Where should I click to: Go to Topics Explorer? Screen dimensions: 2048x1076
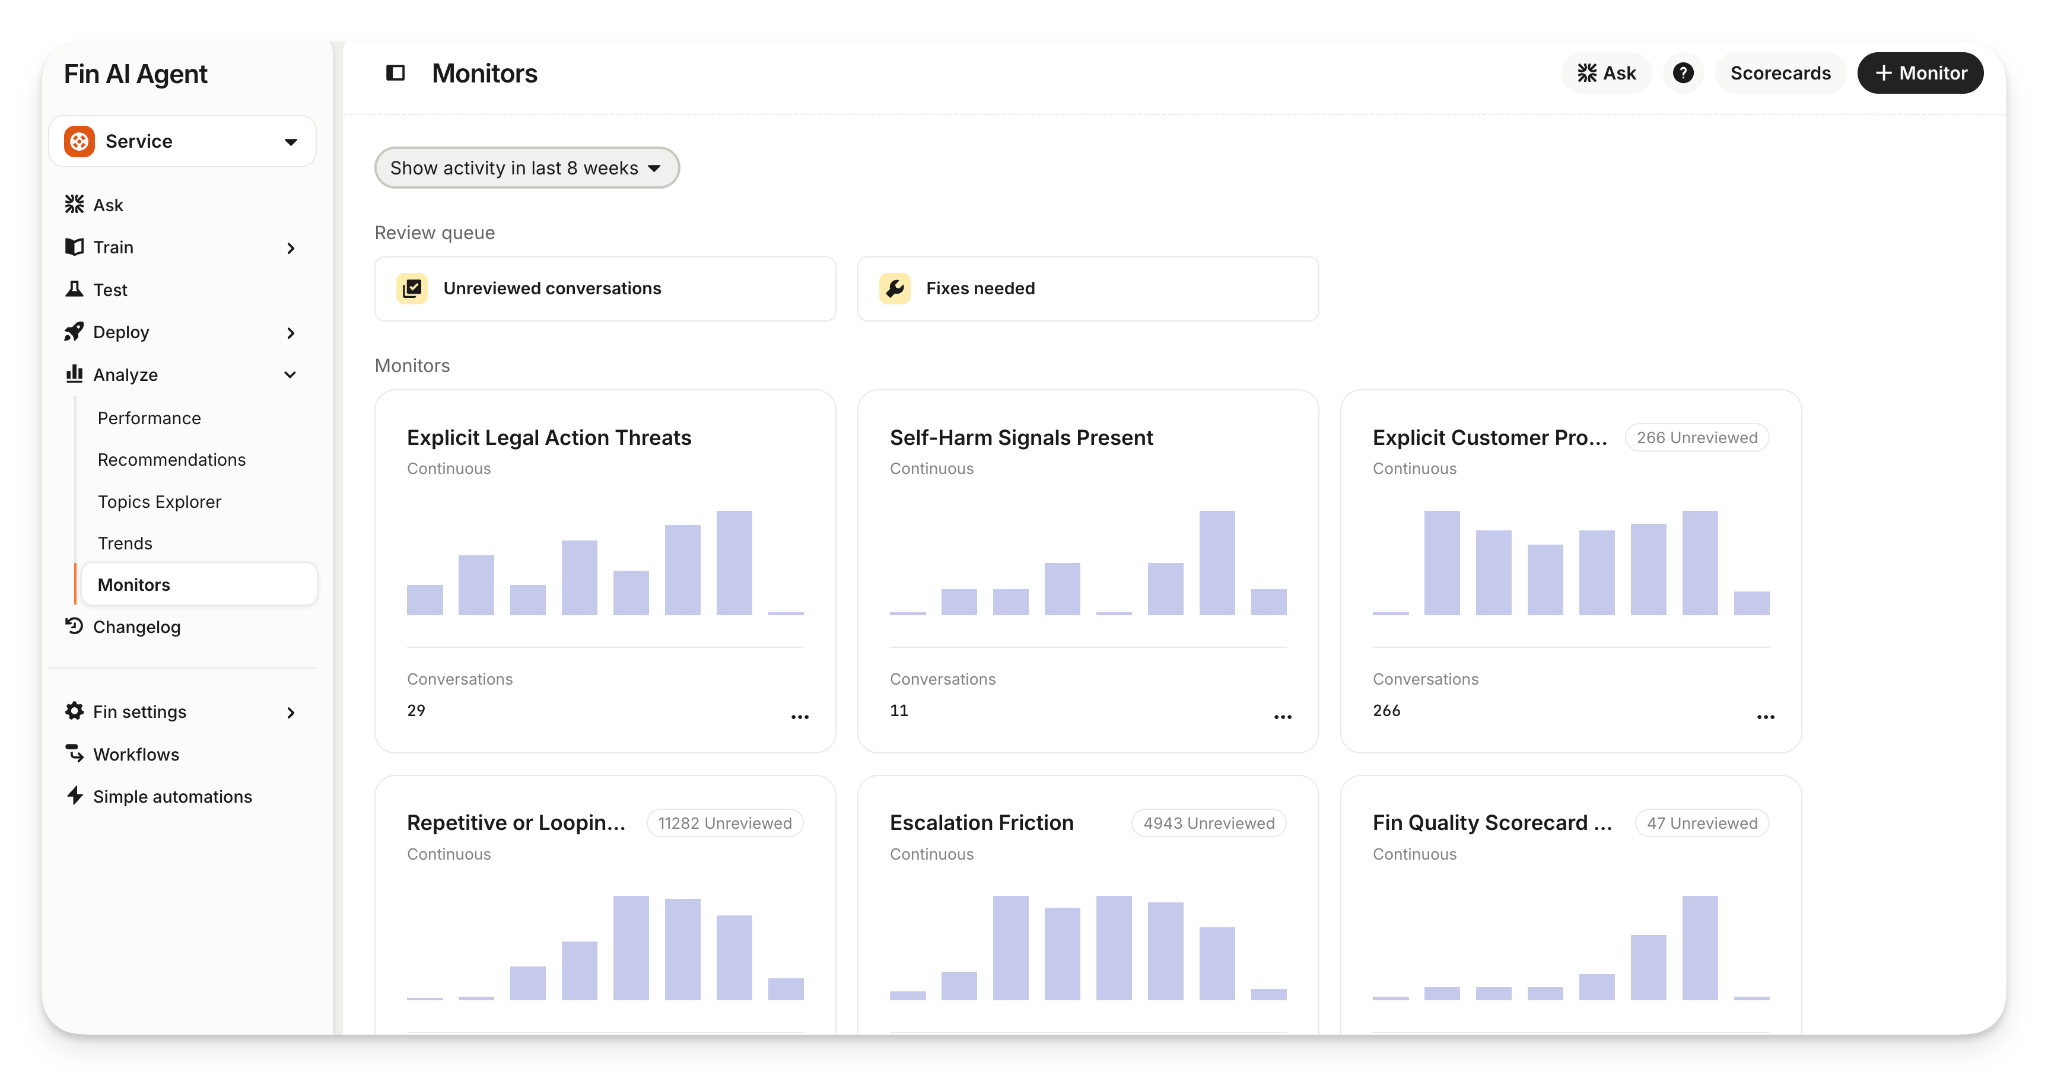(x=159, y=502)
